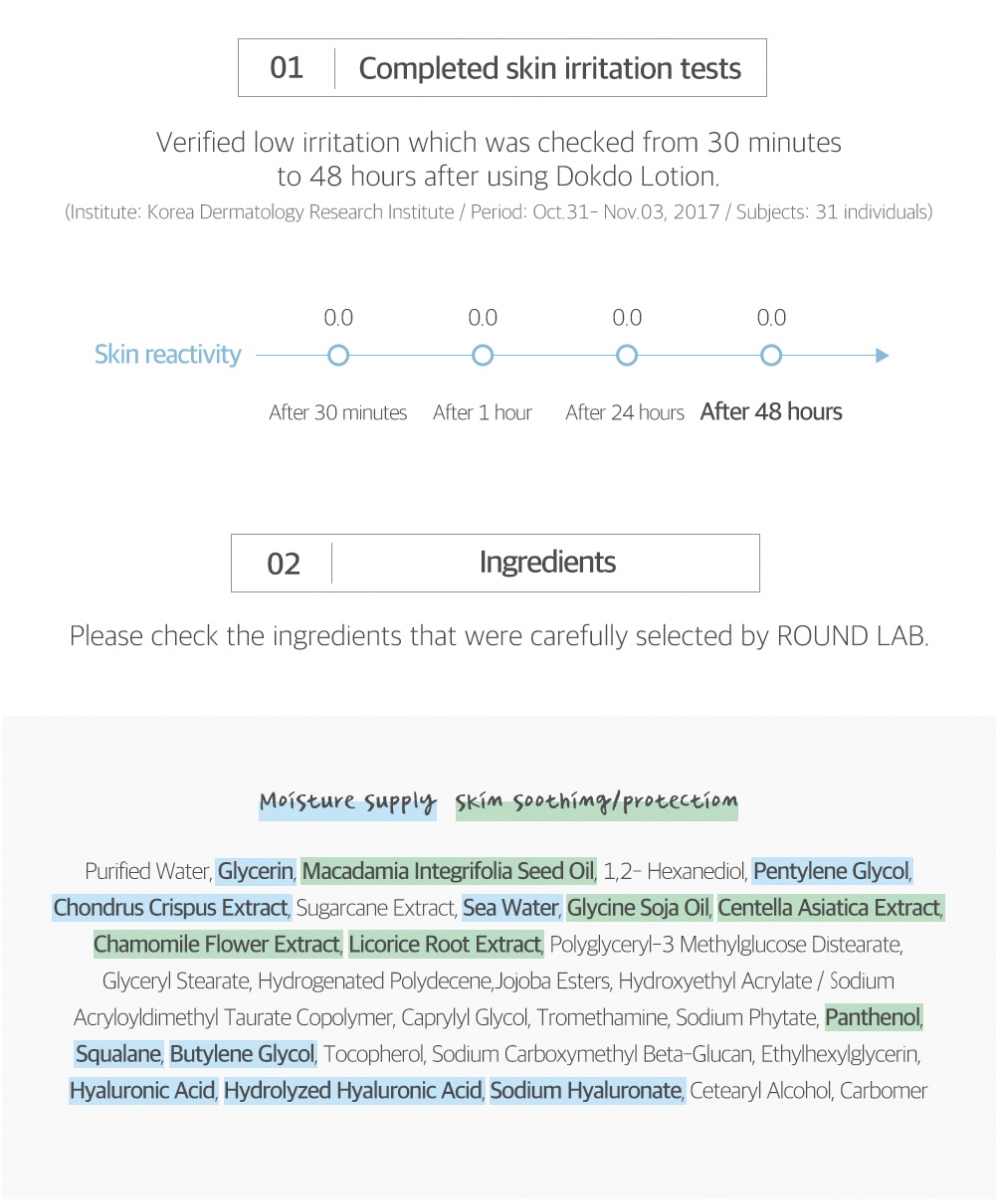Click the arrowhead ending the reactivity timeline
The width and height of the screenshot is (996, 1200).
(x=881, y=355)
